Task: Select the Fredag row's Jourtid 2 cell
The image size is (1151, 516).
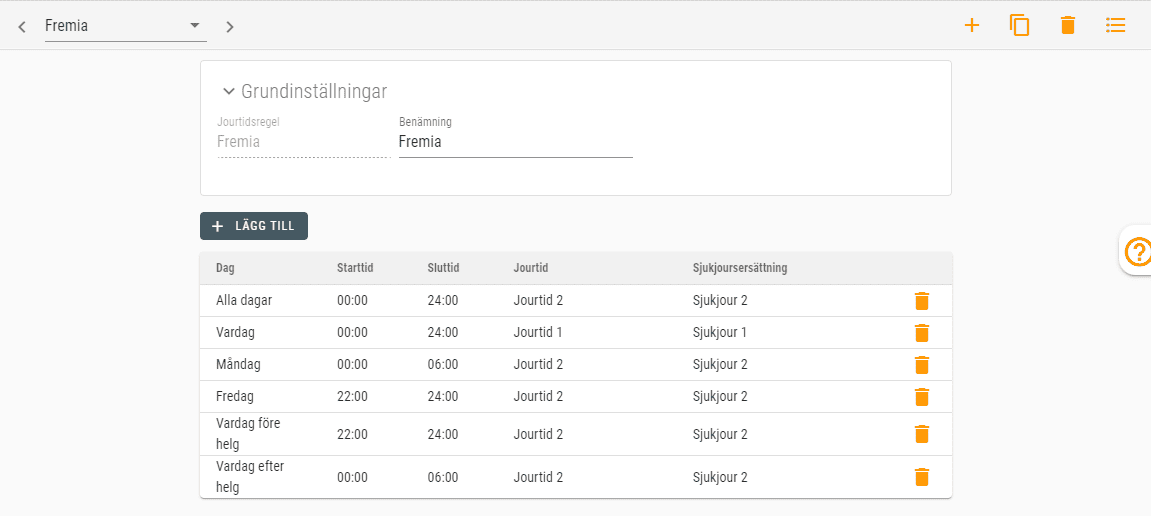Action: [538, 397]
